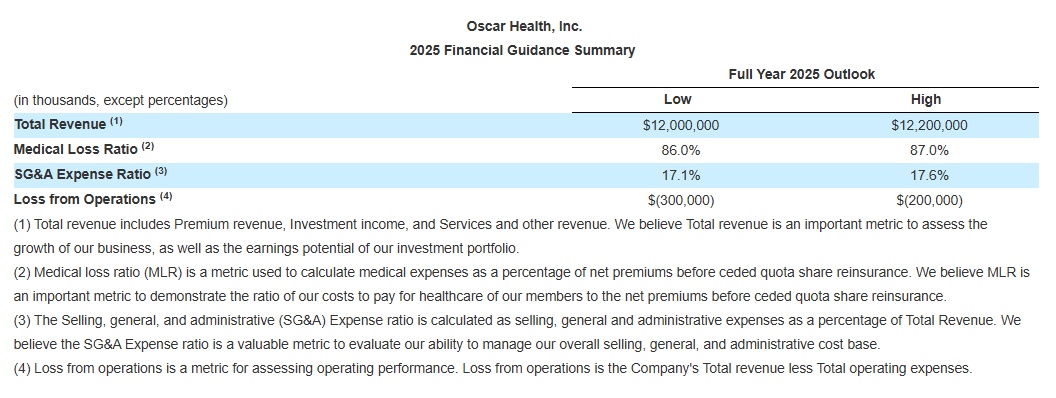
Task: Click the 87.0% high MLR value
Action: [929, 150]
